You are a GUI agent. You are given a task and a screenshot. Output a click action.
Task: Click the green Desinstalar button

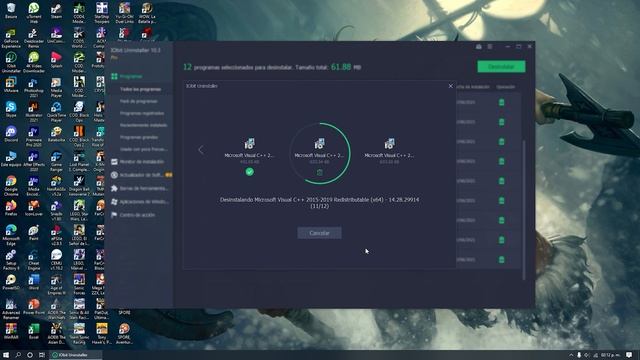tap(501, 67)
